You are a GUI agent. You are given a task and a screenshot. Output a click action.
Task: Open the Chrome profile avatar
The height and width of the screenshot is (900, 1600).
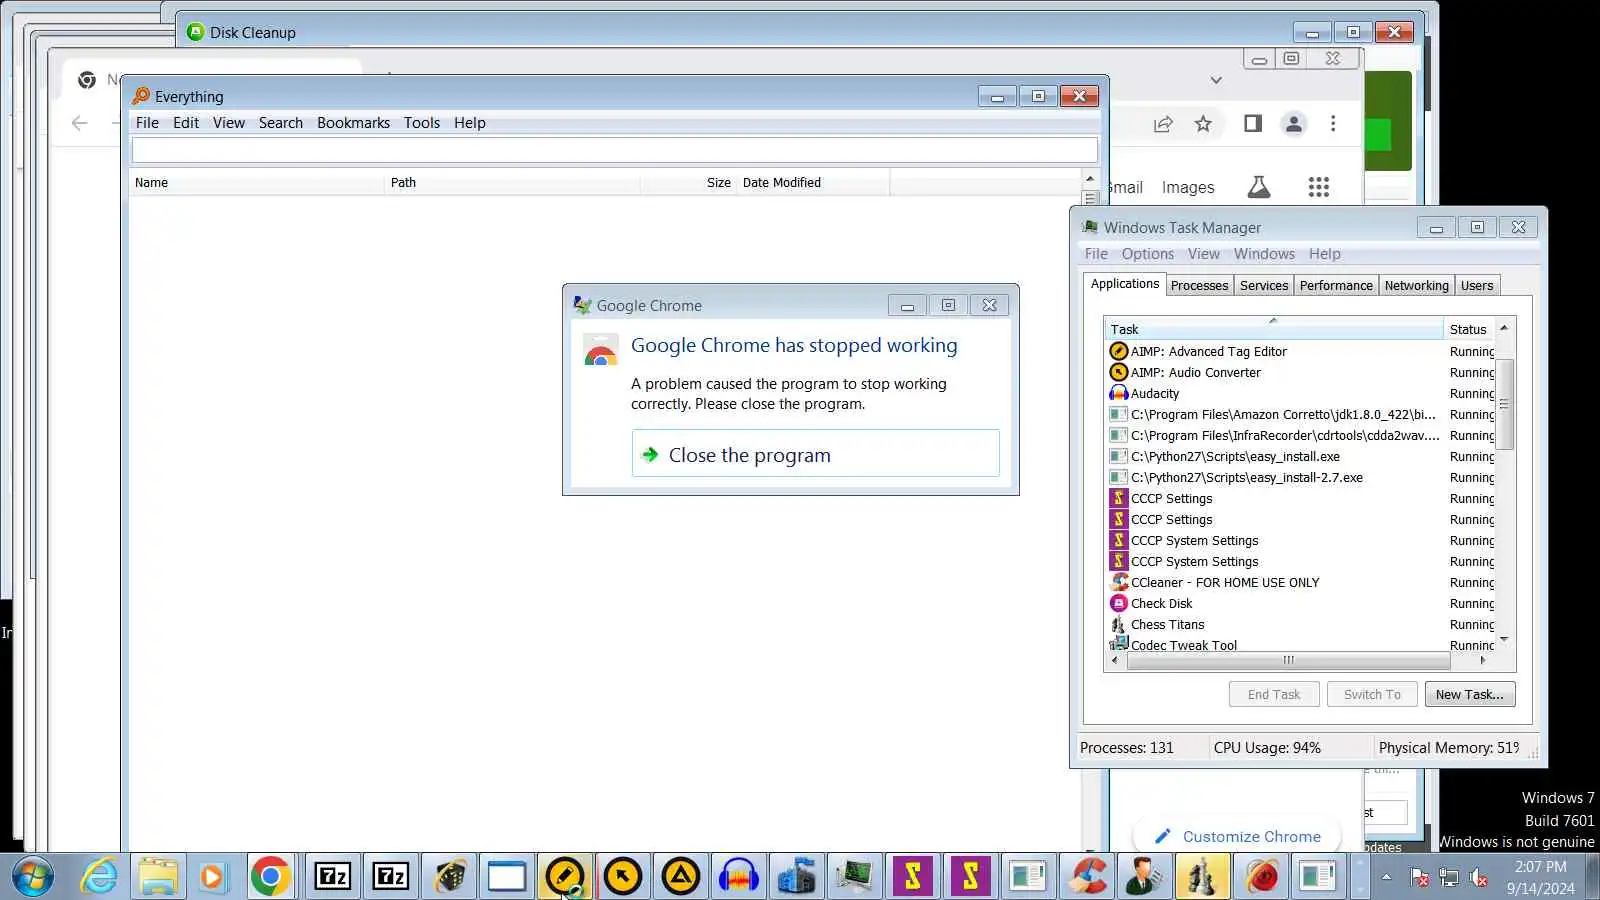(1294, 124)
